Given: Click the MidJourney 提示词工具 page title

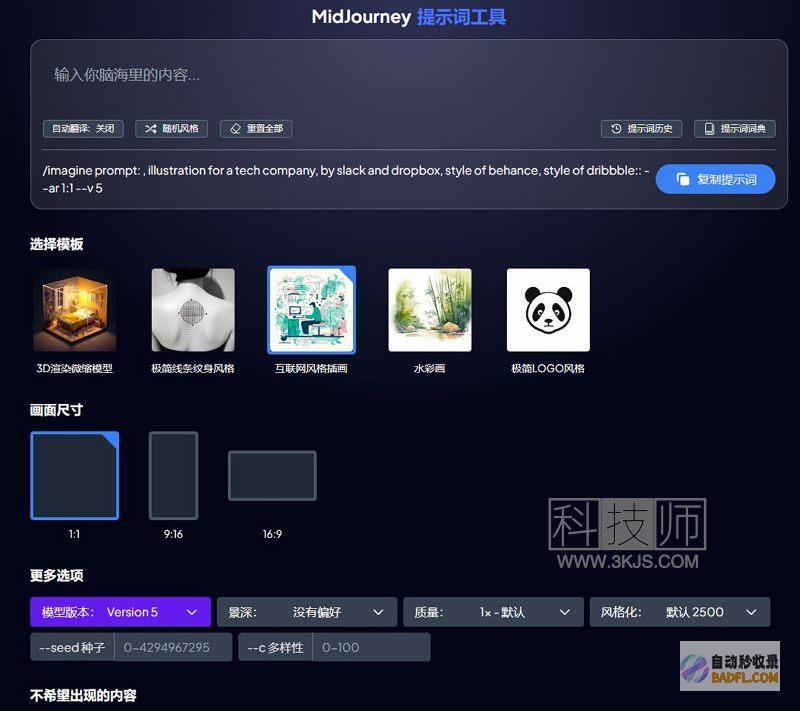Looking at the screenshot, I should pos(409,17).
